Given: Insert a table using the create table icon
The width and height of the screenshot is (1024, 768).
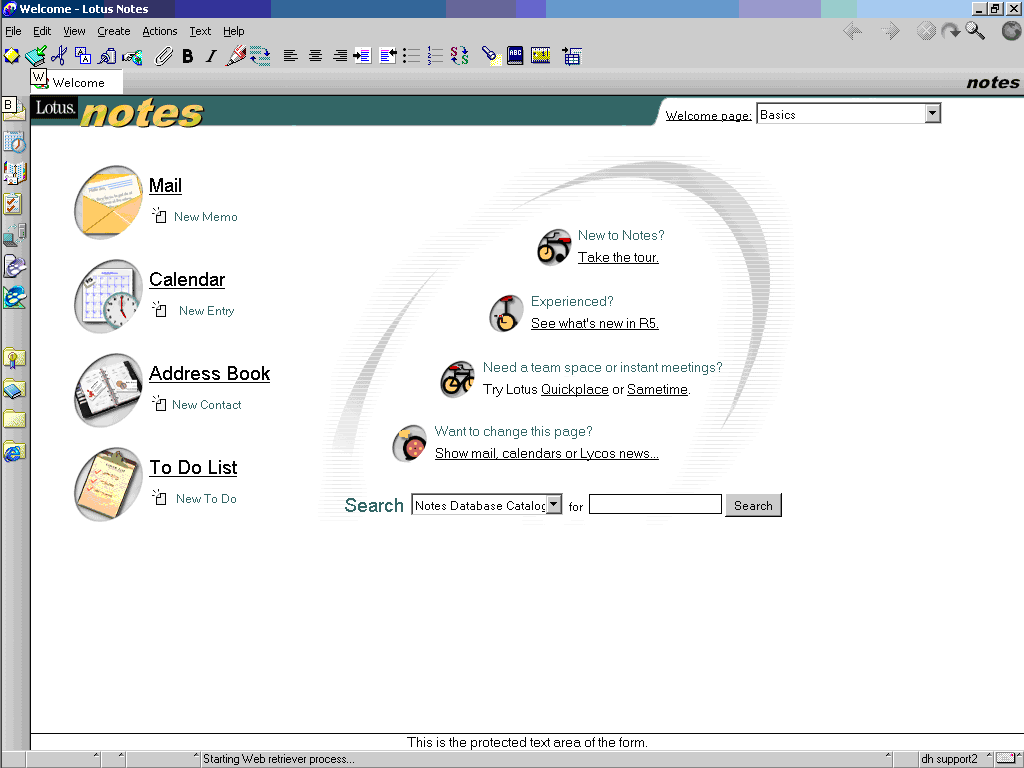Looking at the screenshot, I should pos(572,56).
